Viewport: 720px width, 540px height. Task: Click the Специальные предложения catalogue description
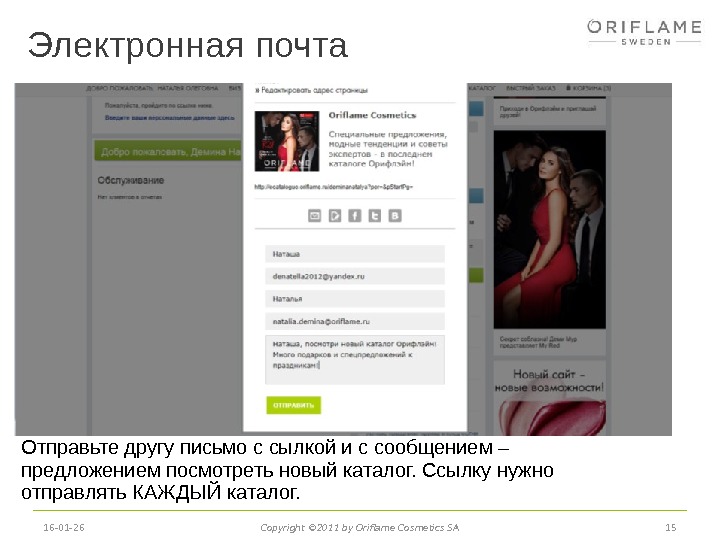pyautogui.click(x=388, y=149)
